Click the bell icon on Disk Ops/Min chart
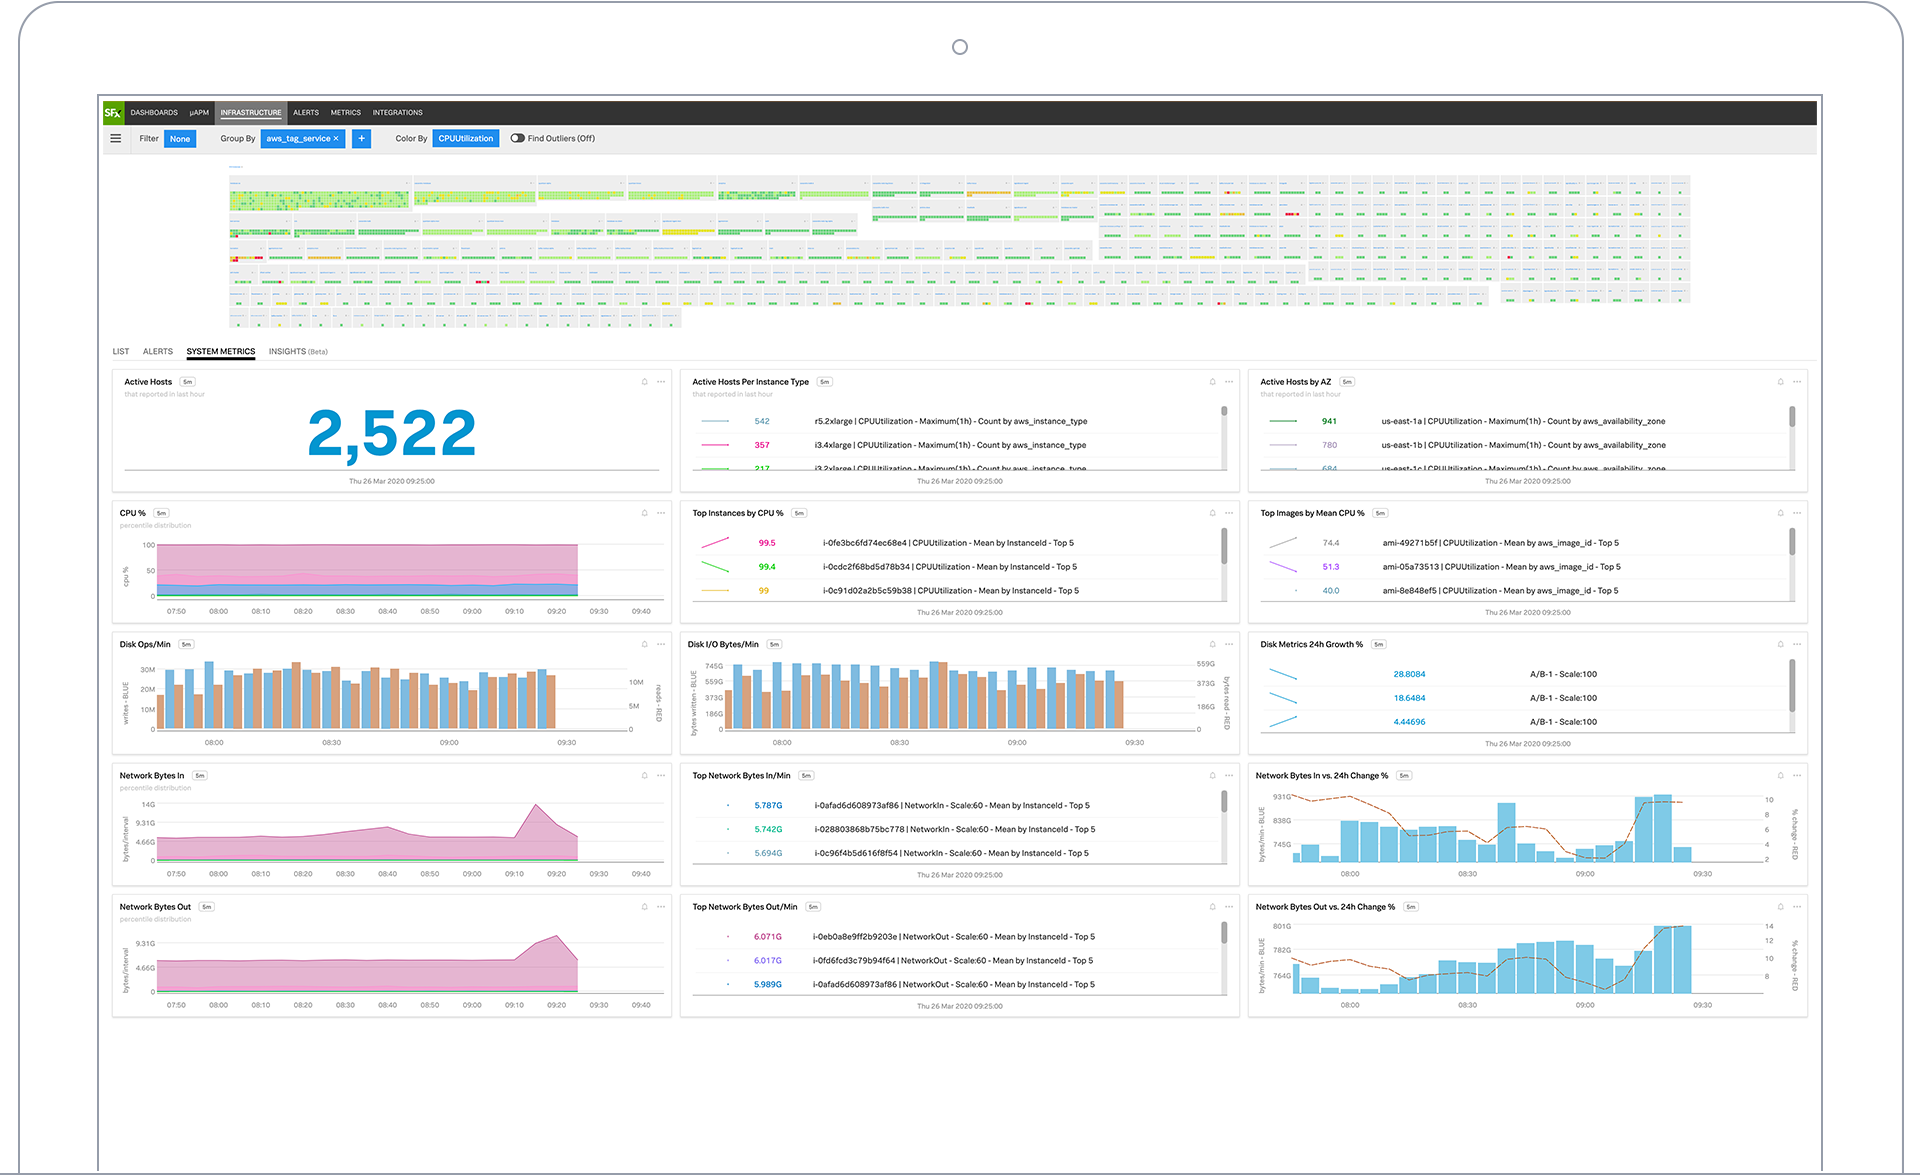This screenshot has width=1920, height=1176. click(x=645, y=644)
